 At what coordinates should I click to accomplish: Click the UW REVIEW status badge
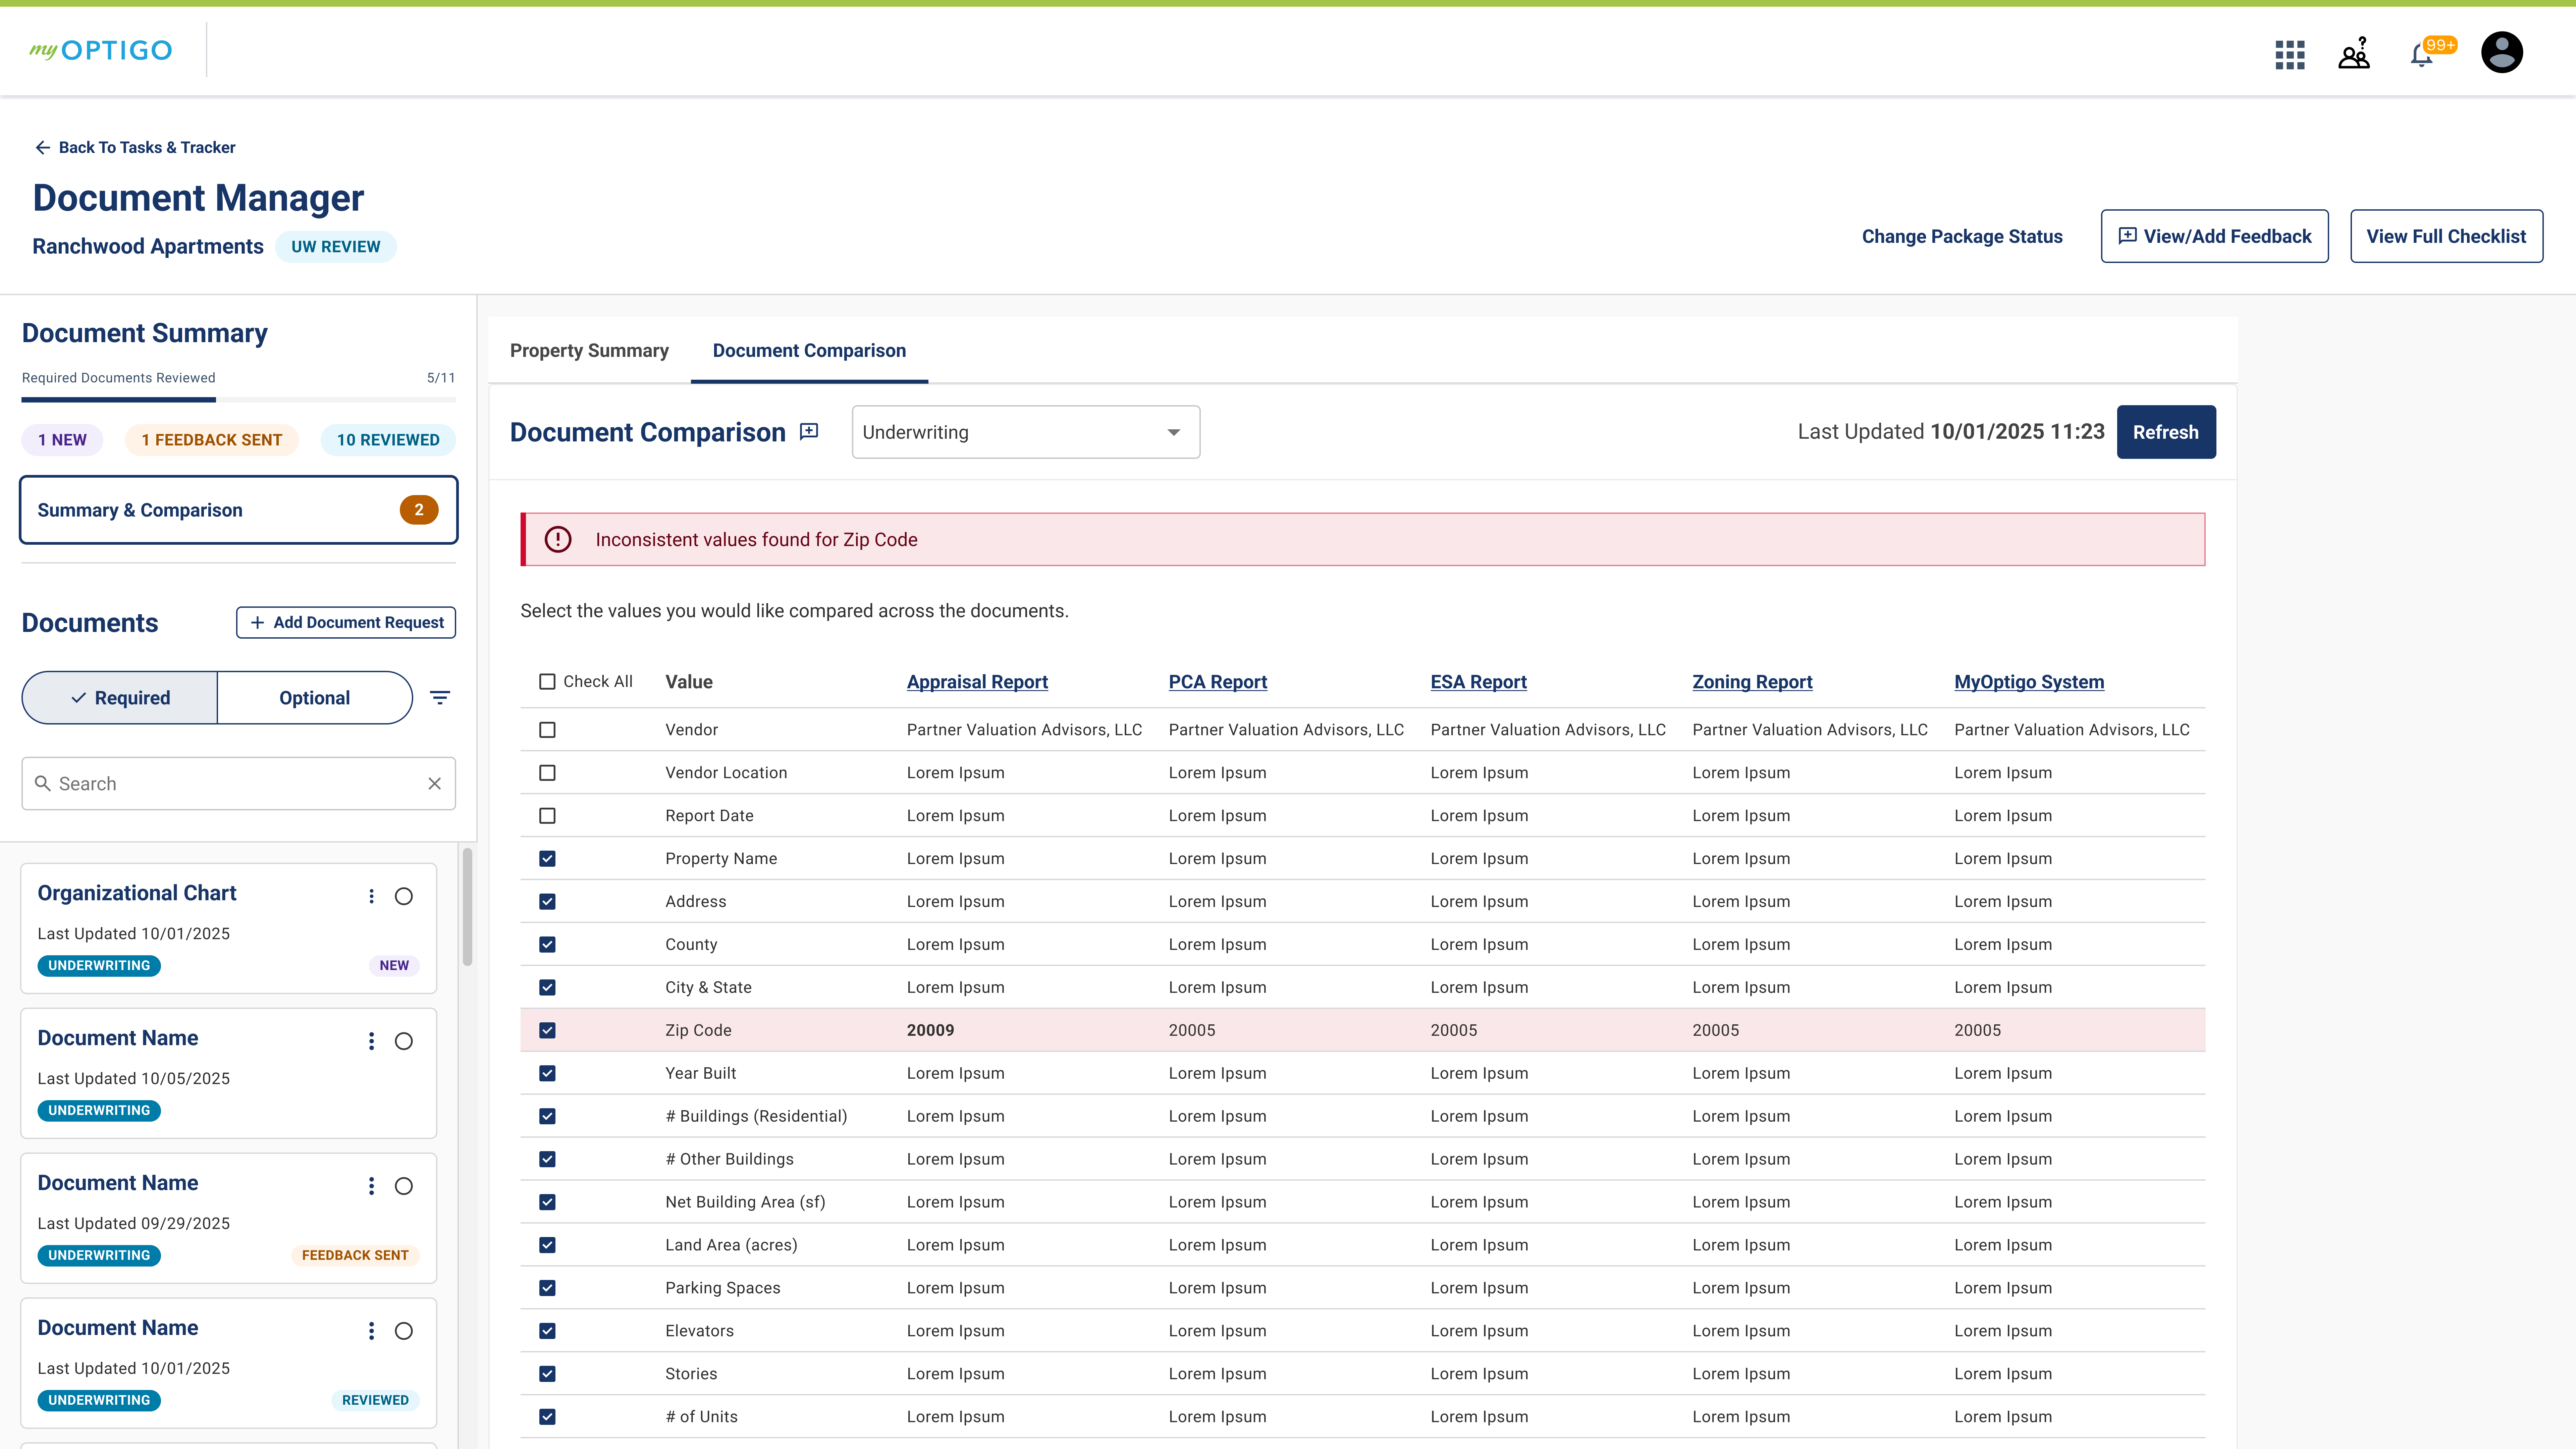[x=336, y=247]
